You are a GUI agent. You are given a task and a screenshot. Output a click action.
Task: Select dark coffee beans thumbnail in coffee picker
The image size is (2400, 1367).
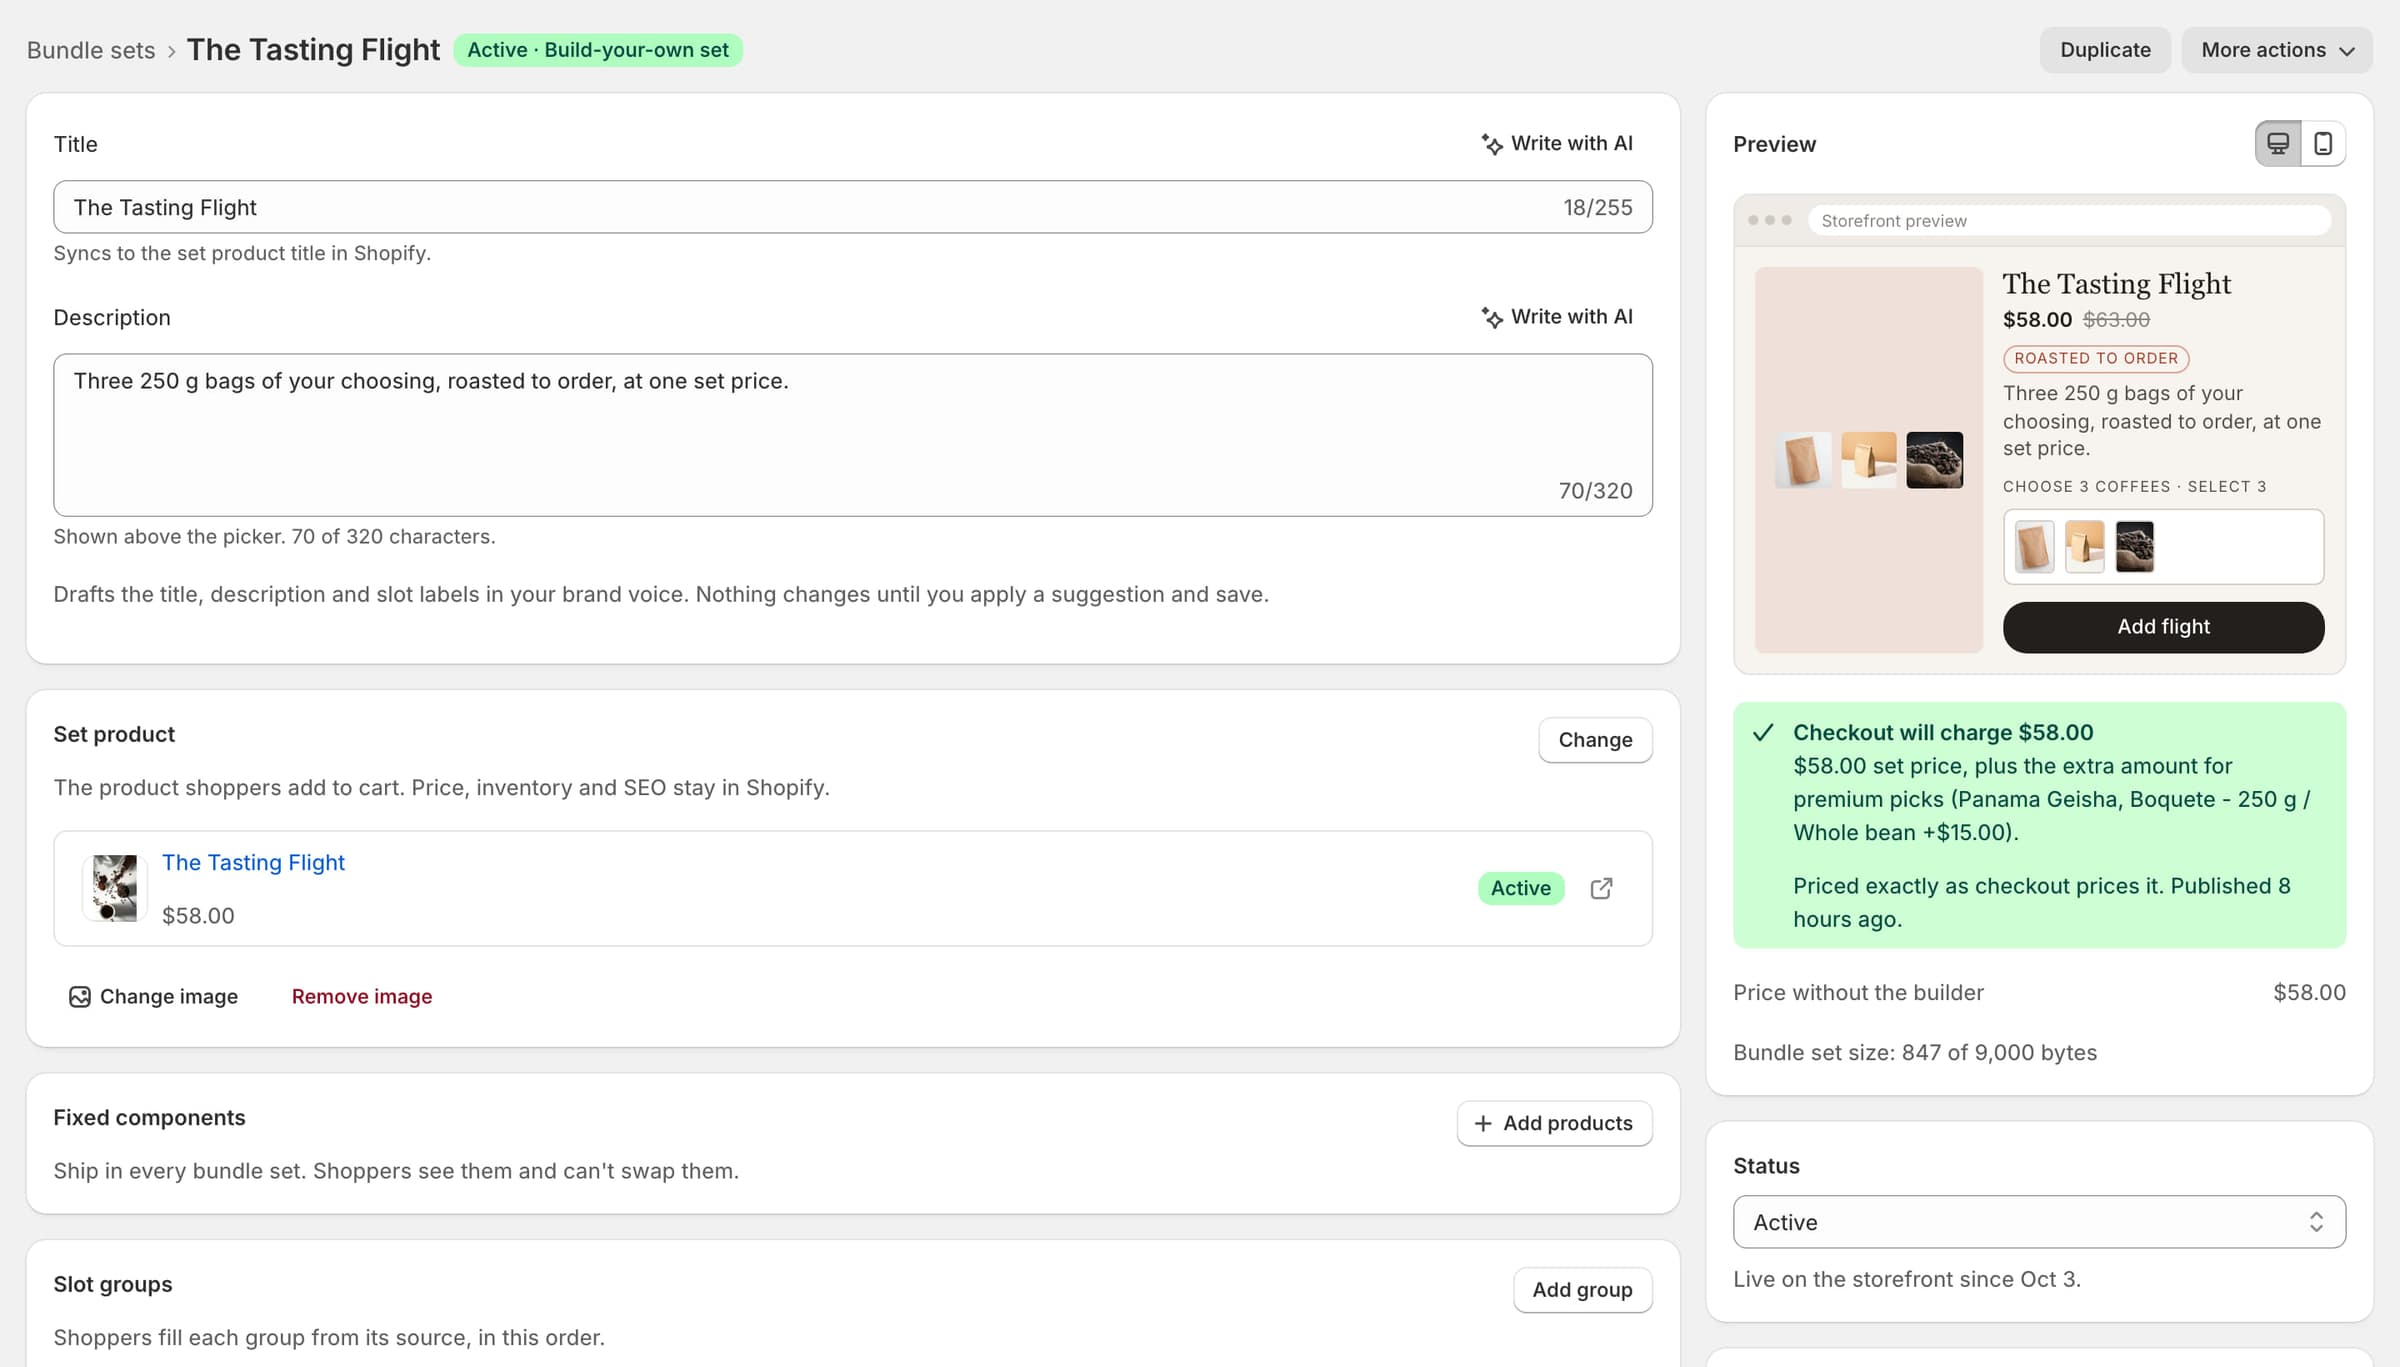click(x=2134, y=547)
